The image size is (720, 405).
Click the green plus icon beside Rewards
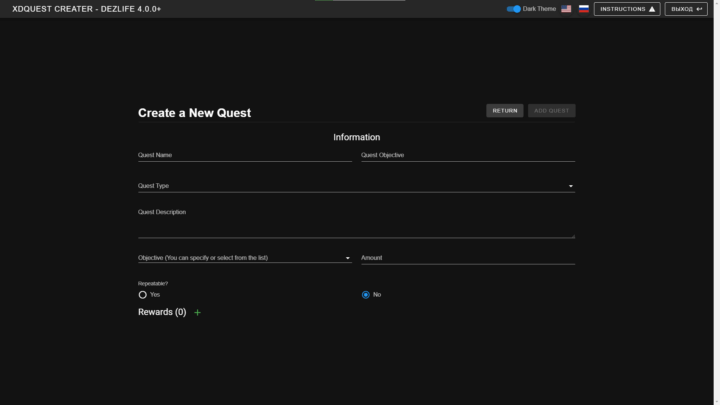pyautogui.click(x=197, y=313)
